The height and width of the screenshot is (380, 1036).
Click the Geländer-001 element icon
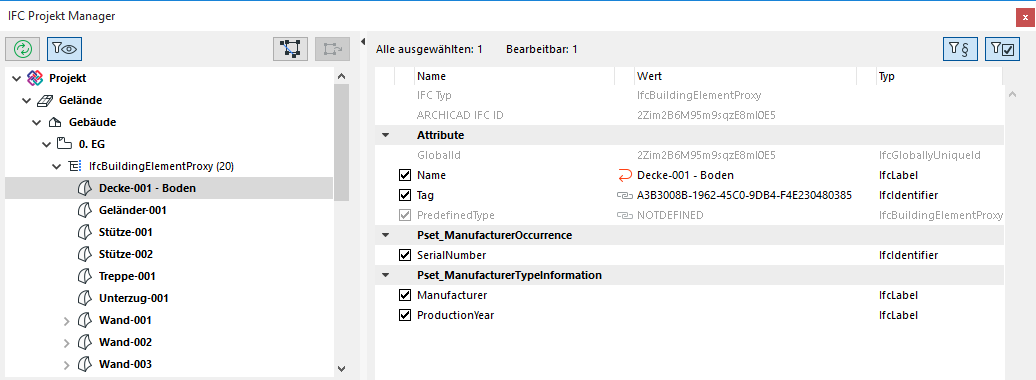coord(84,210)
